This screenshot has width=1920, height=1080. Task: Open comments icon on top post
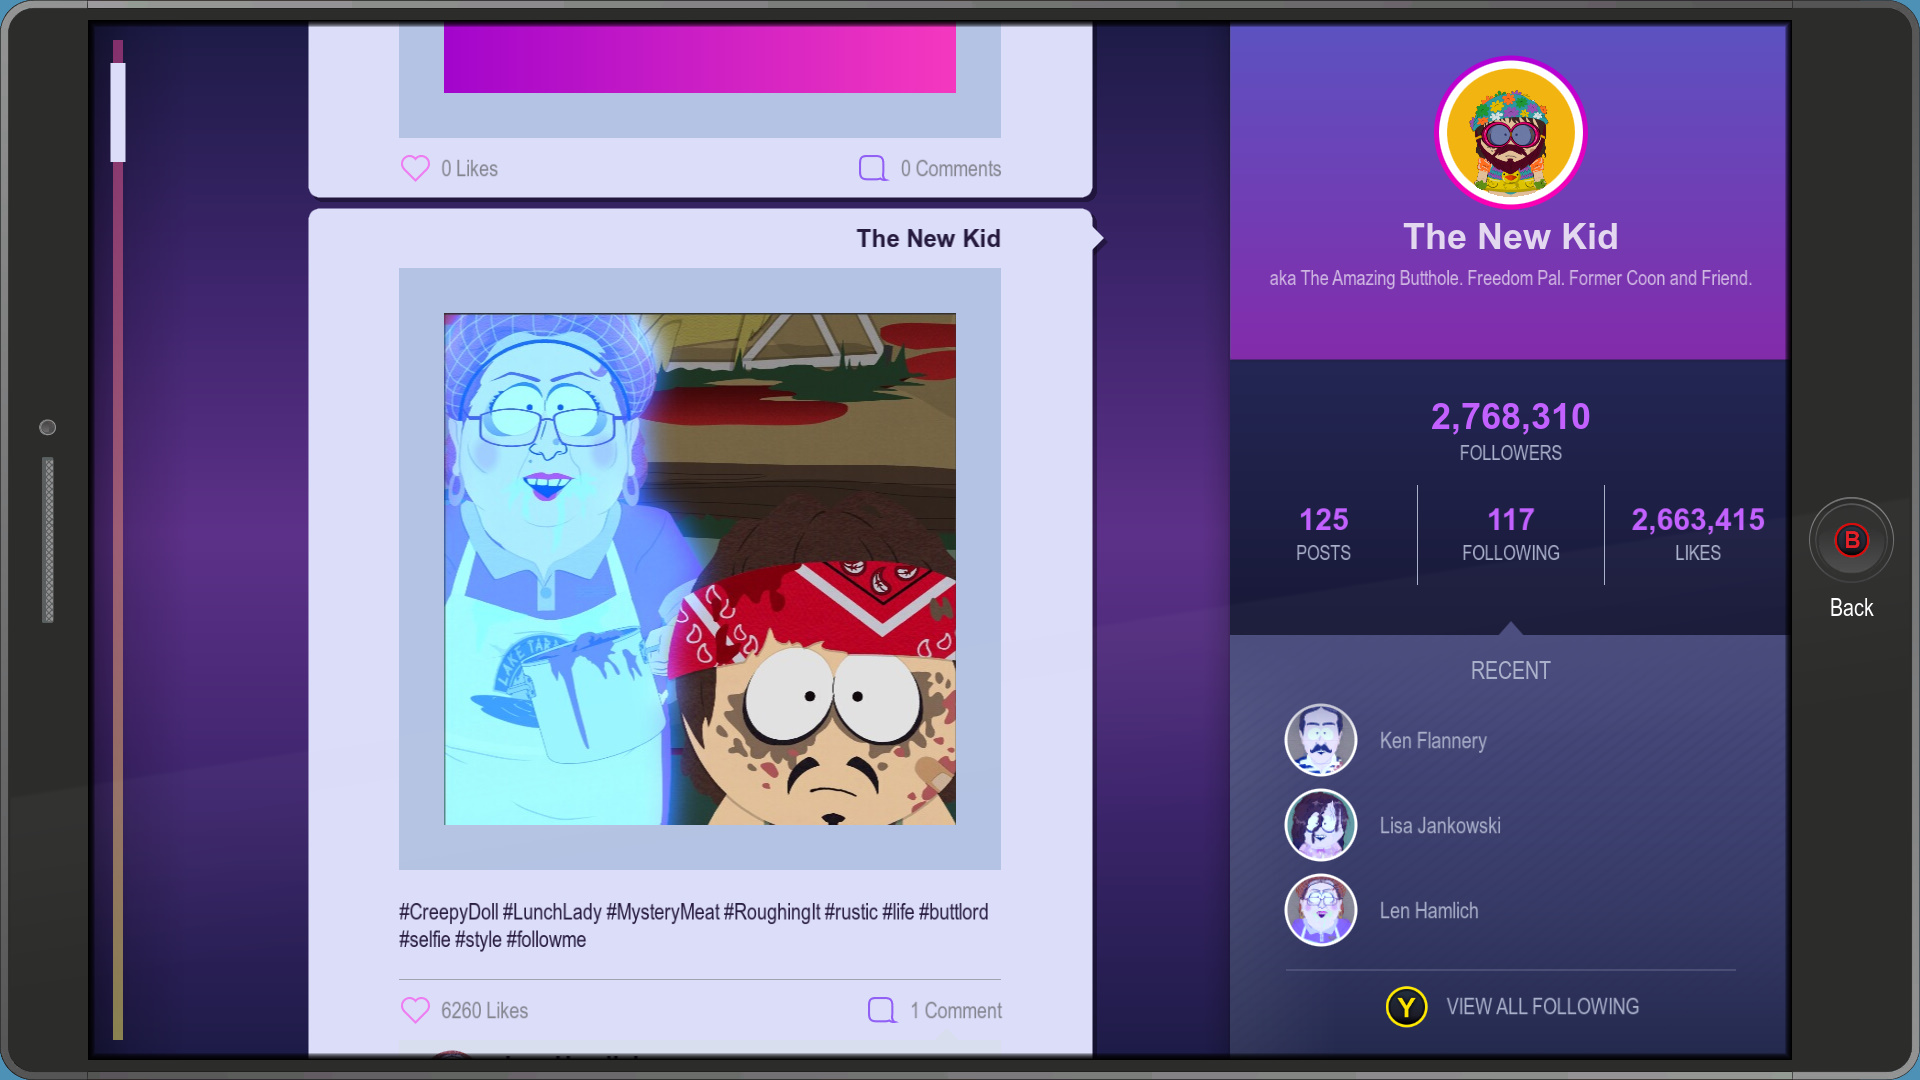pos(873,168)
